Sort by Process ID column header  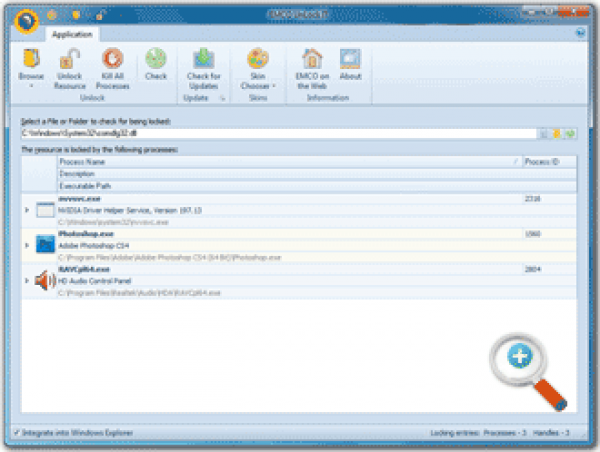549,162
